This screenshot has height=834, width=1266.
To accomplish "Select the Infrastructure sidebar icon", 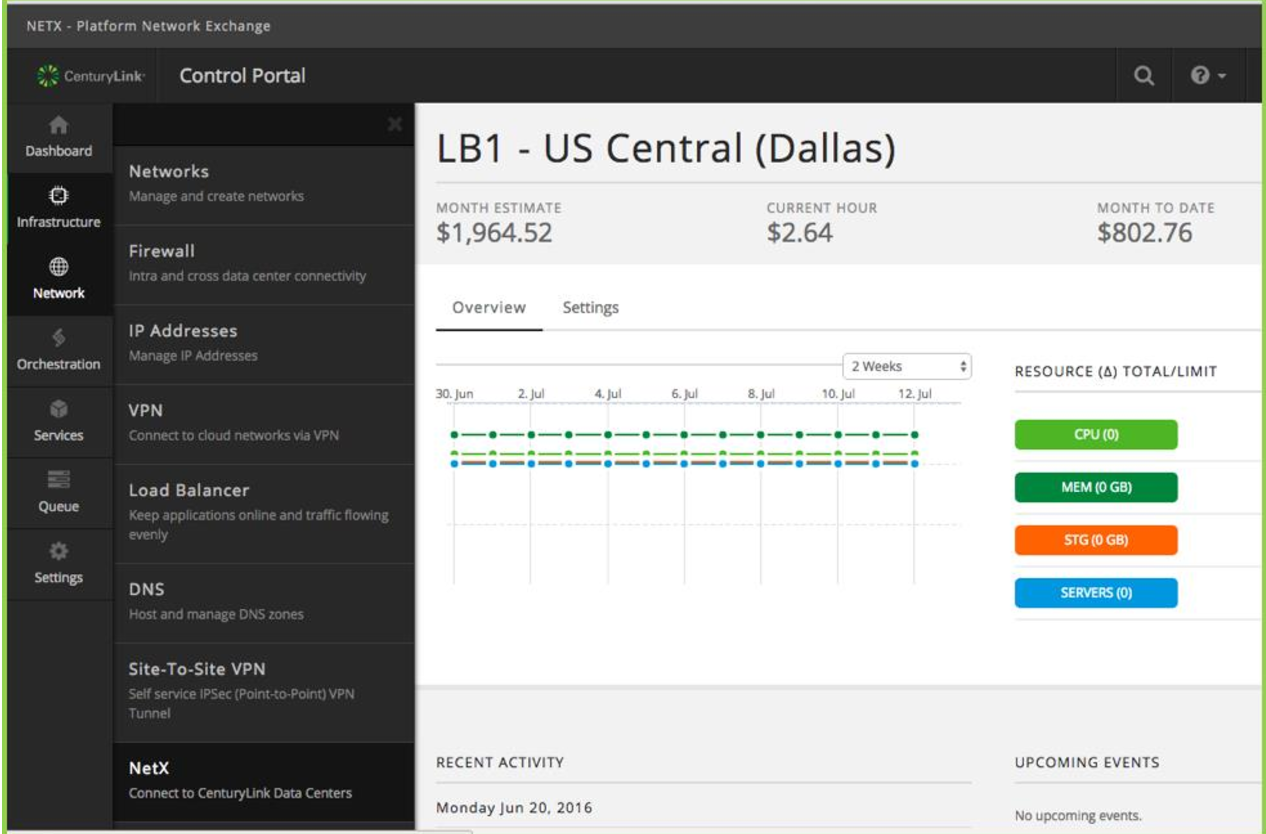I will (x=60, y=203).
